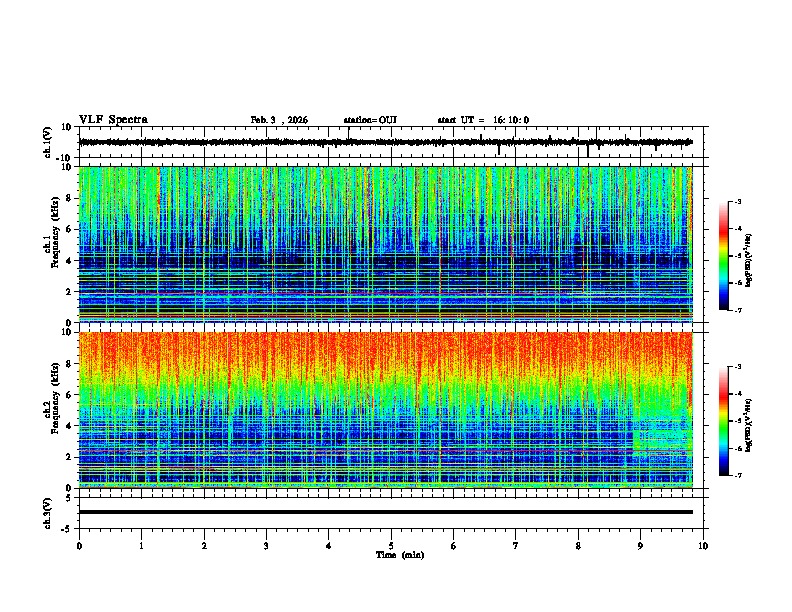
Task: Click the "8" kHz tick of ch.1 spectrogram
Action: coord(70,198)
